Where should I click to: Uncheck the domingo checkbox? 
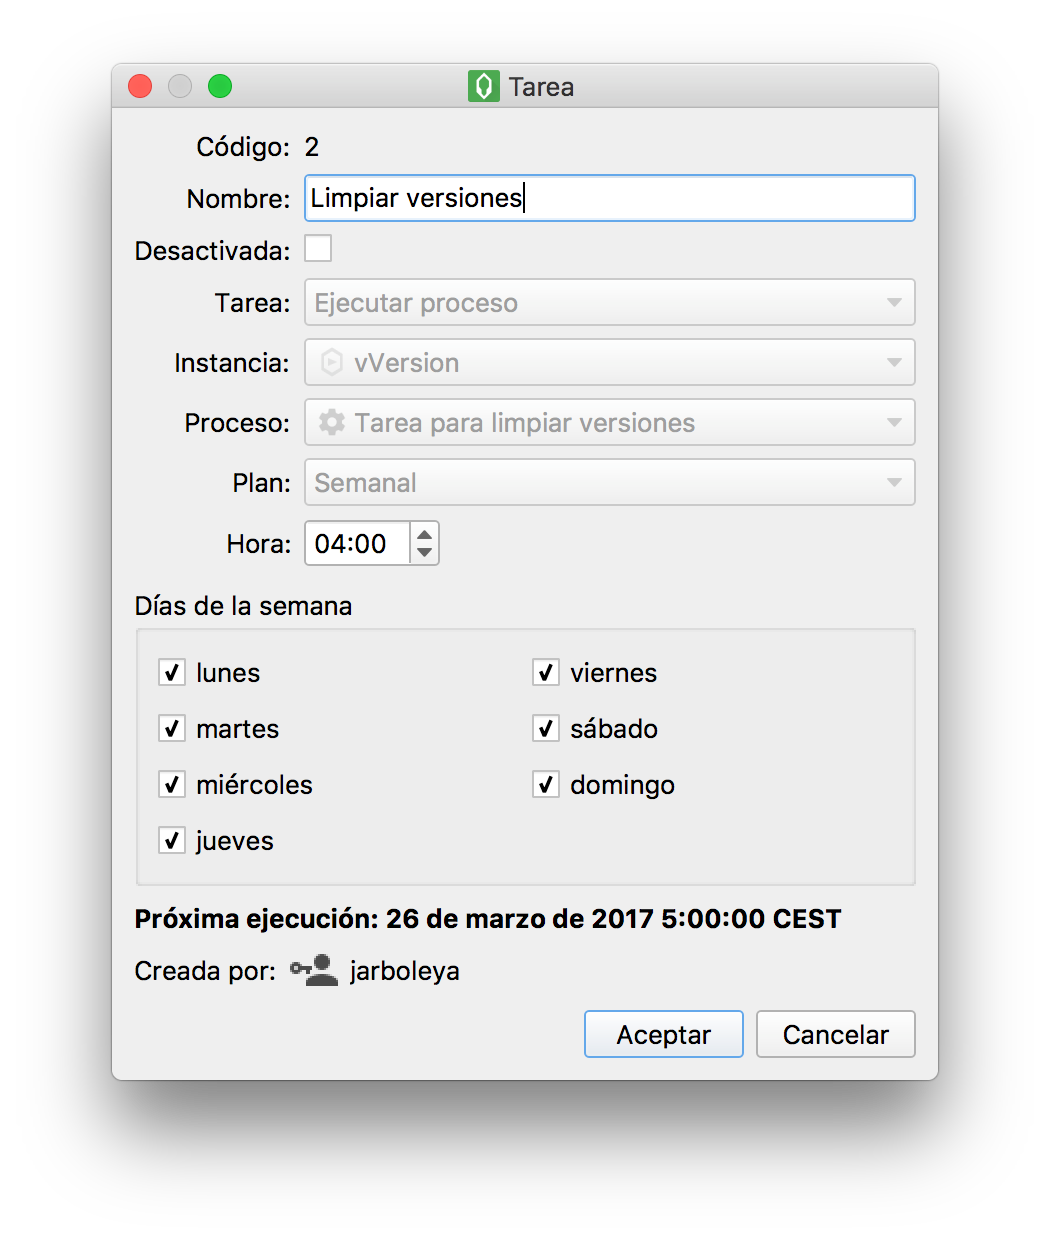click(x=545, y=784)
